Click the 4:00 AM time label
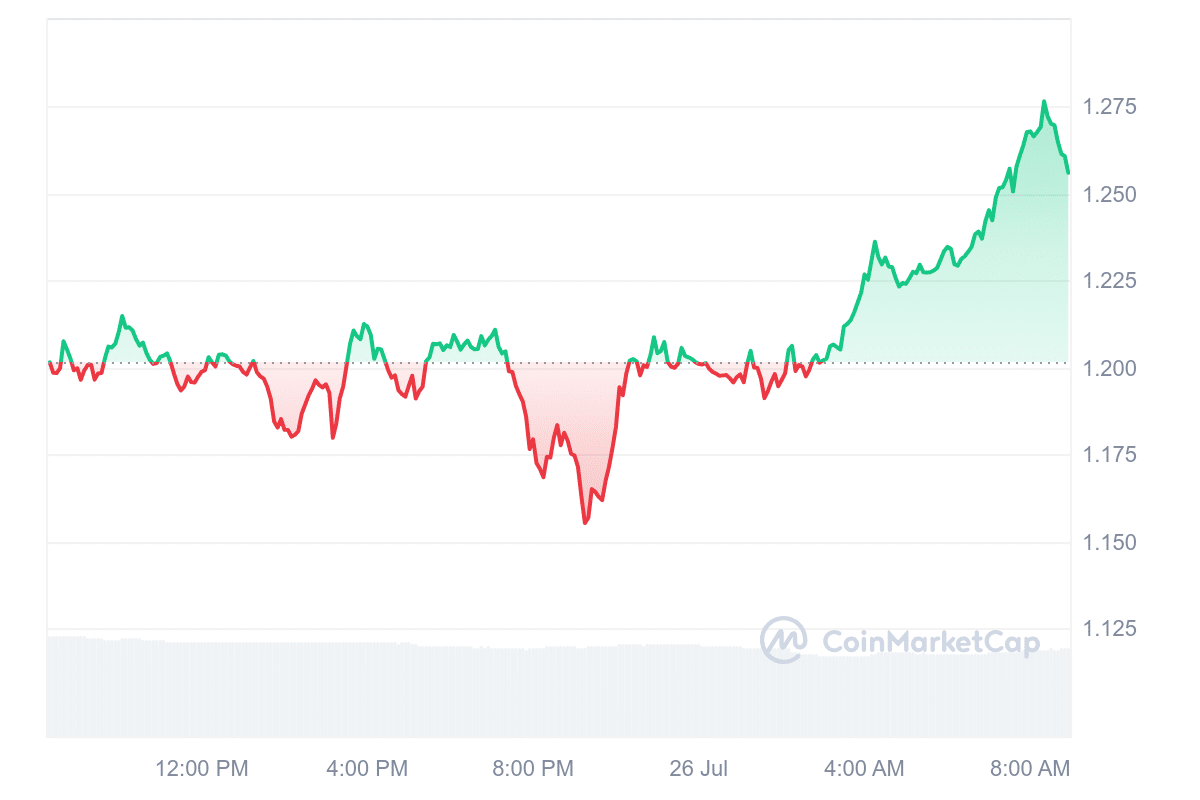The height and width of the screenshot is (800, 1200). [863, 768]
